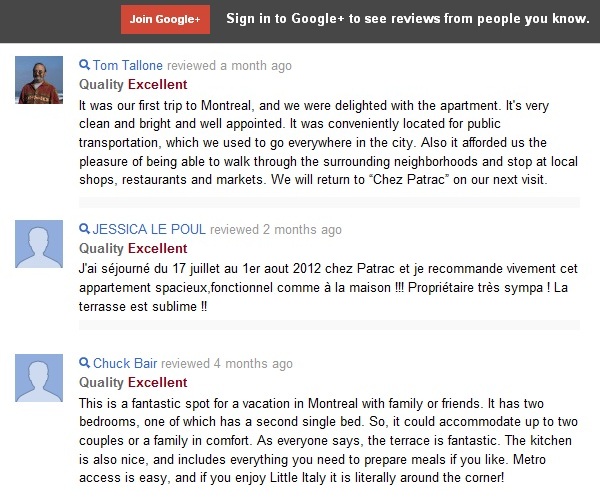Click Tom Tallone's profile photo
Image resolution: width=600 pixels, height=500 pixels.
click(x=39, y=80)
